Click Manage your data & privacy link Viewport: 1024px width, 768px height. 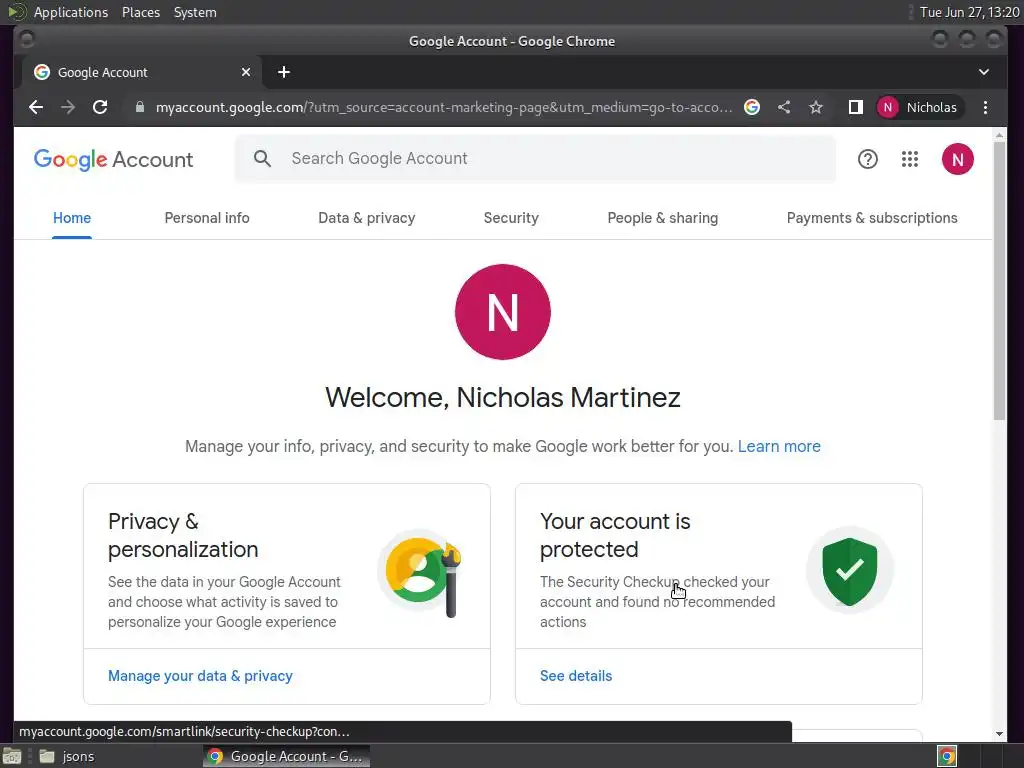(x=200, y=676)
